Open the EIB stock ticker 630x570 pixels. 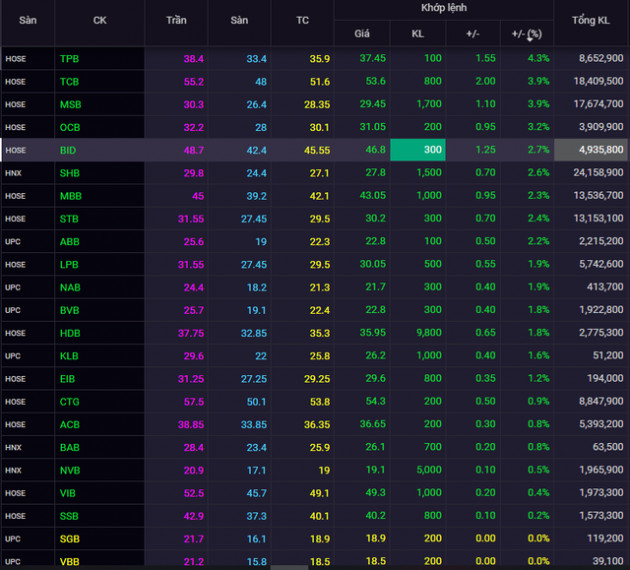(x=68, y=379)
